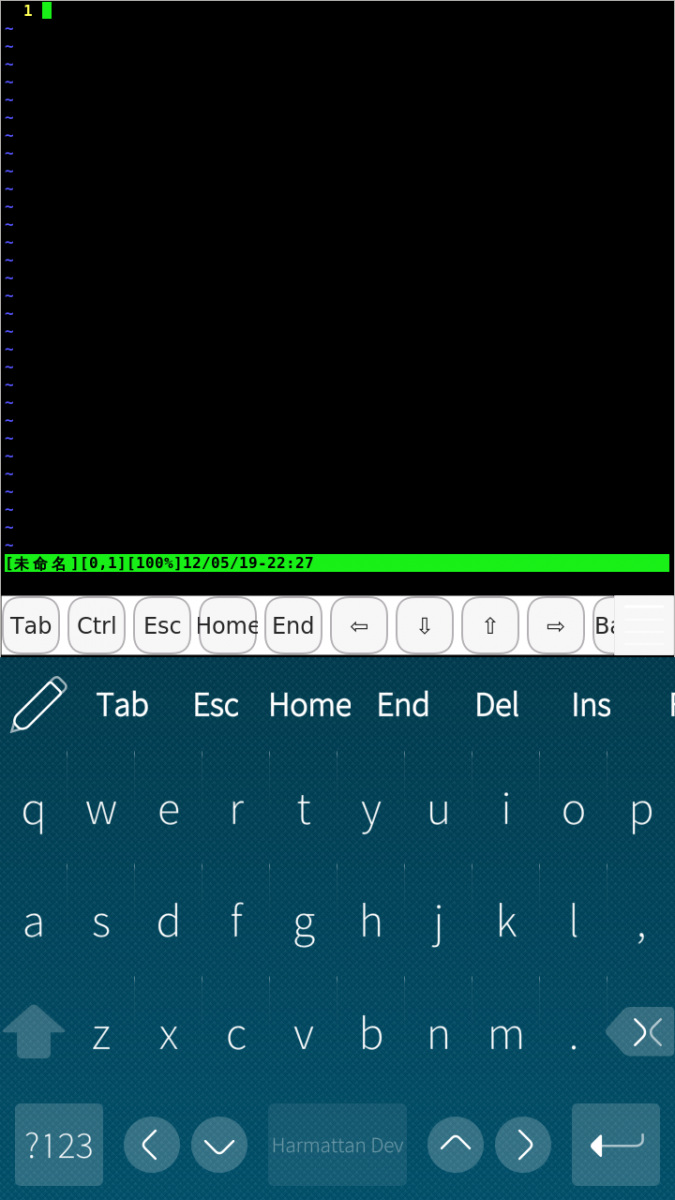
Task: Tap the backspace key icon
Action: point(640,1032)
